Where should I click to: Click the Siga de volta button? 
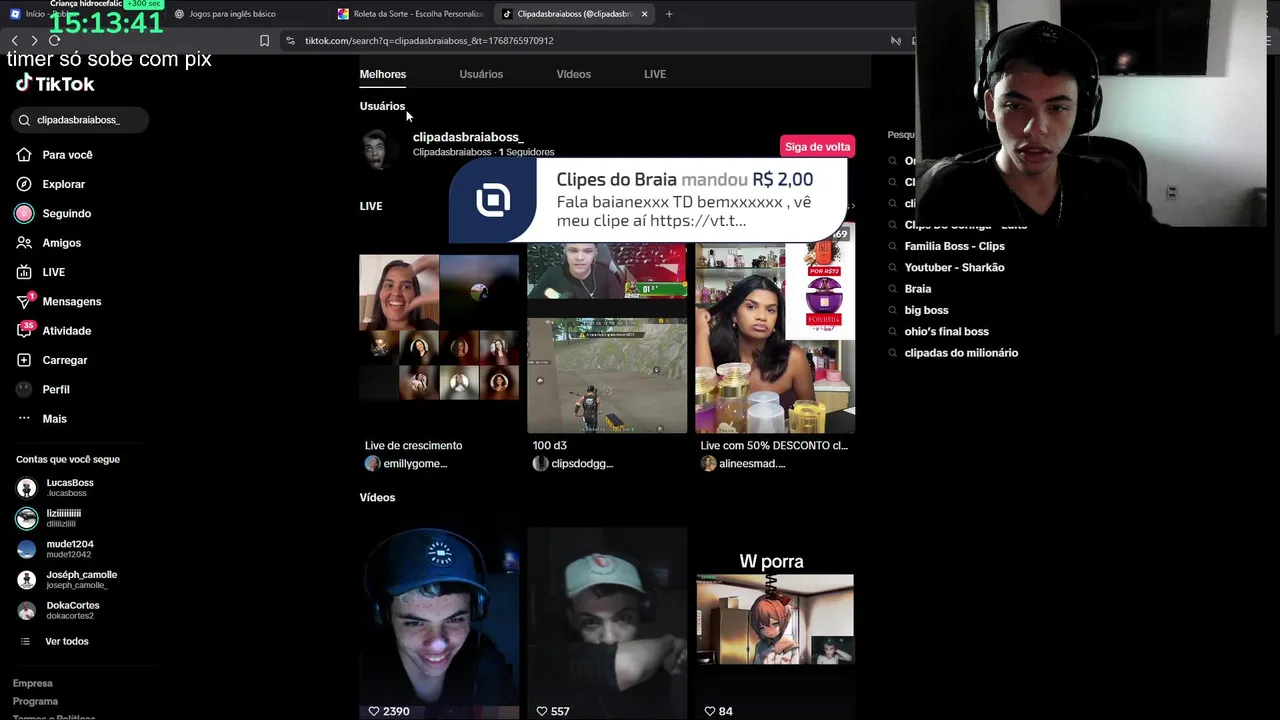tap(817, 147)
